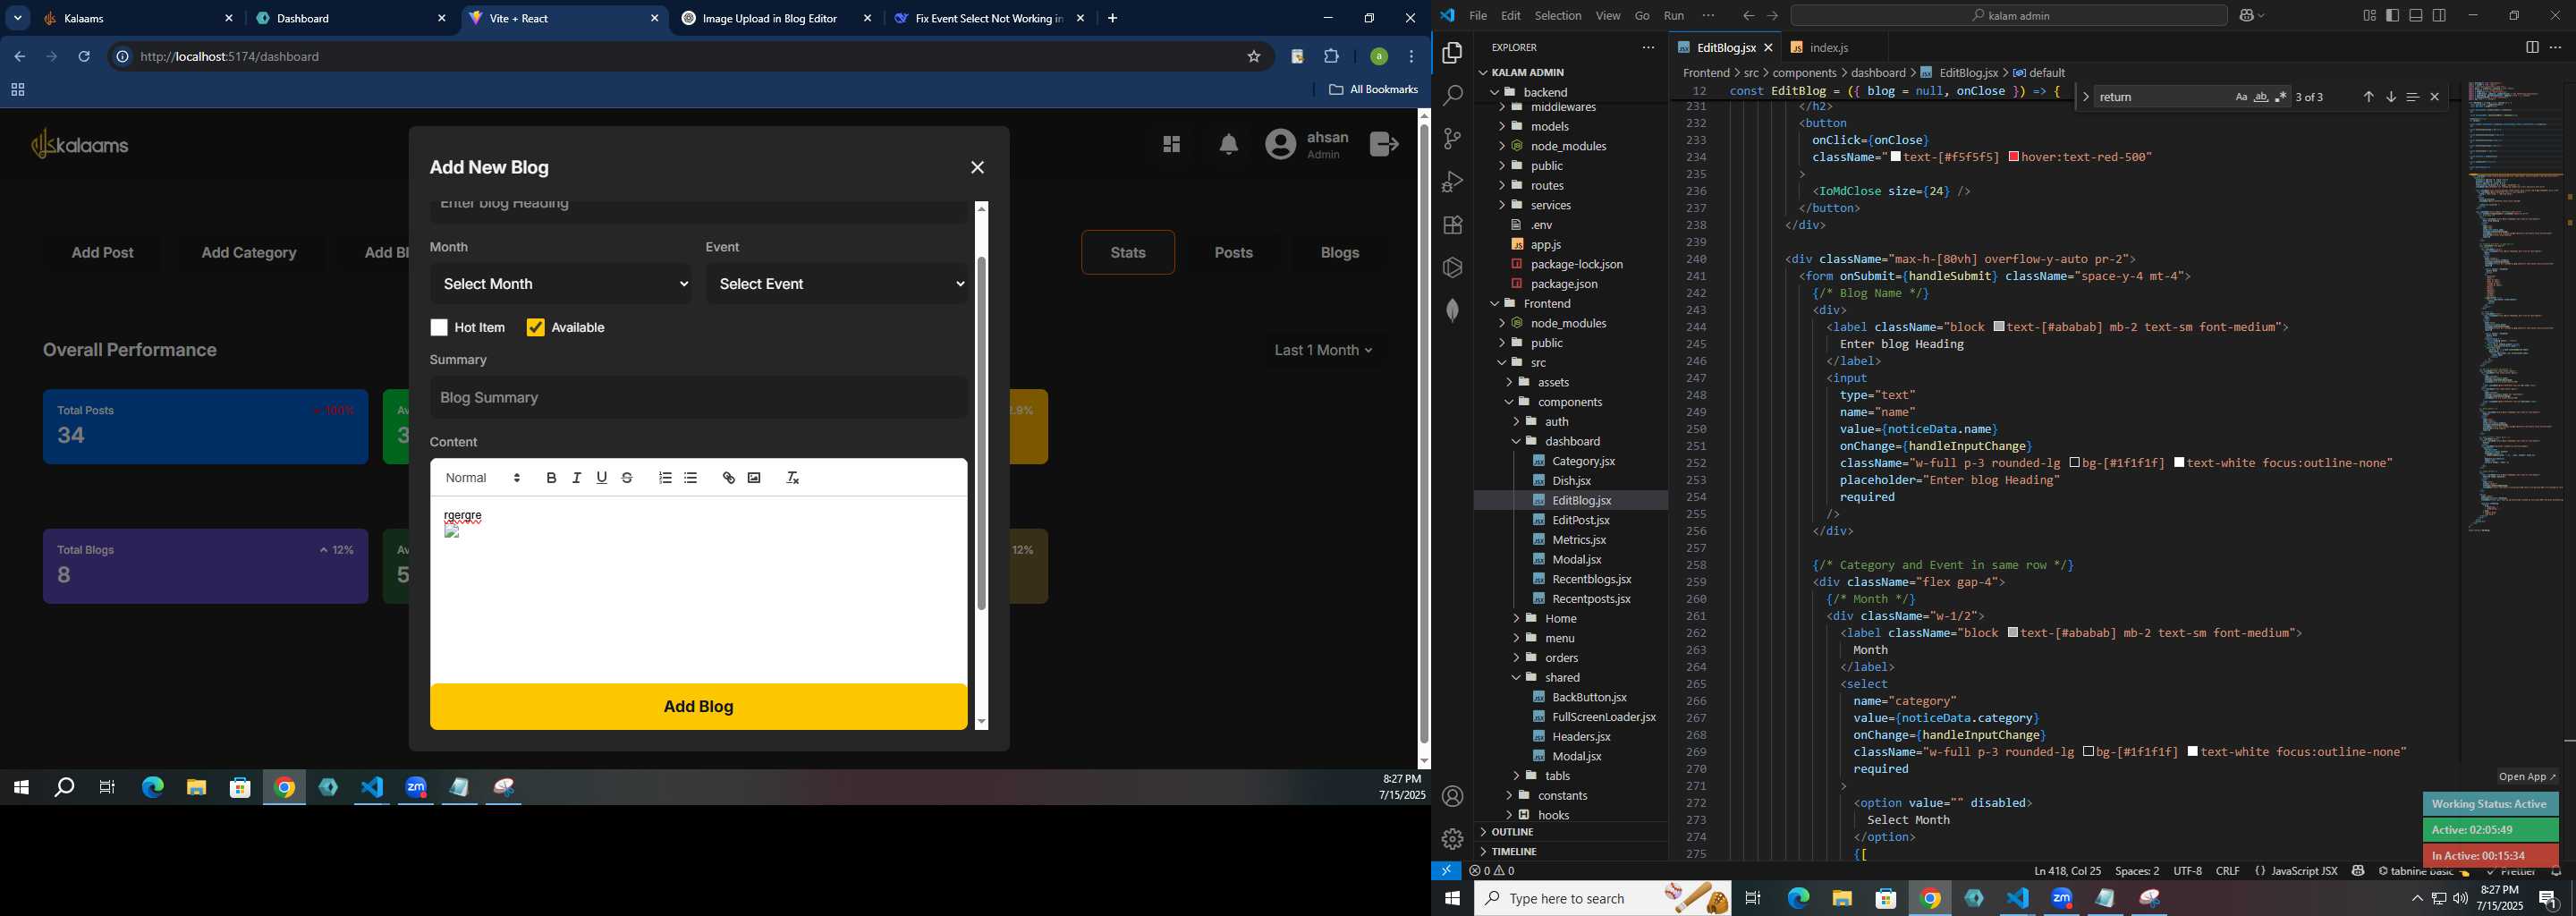Screen dimensions: 2576x916
Task: Toggle Find in Selection in find widget
Action: (x=2412, y=97)
